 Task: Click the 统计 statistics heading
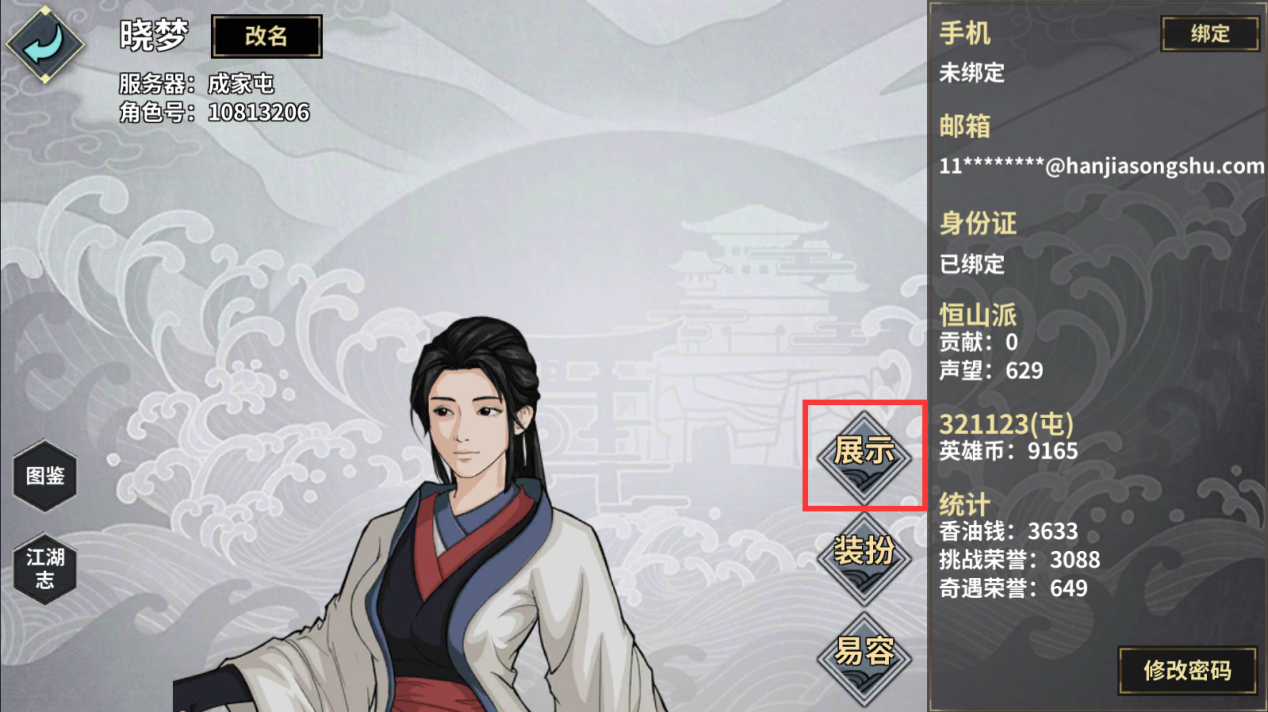coord(965,503)
